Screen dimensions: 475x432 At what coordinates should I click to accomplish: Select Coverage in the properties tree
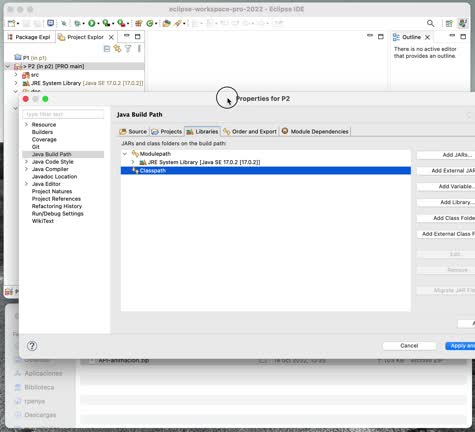coord(44,139)
